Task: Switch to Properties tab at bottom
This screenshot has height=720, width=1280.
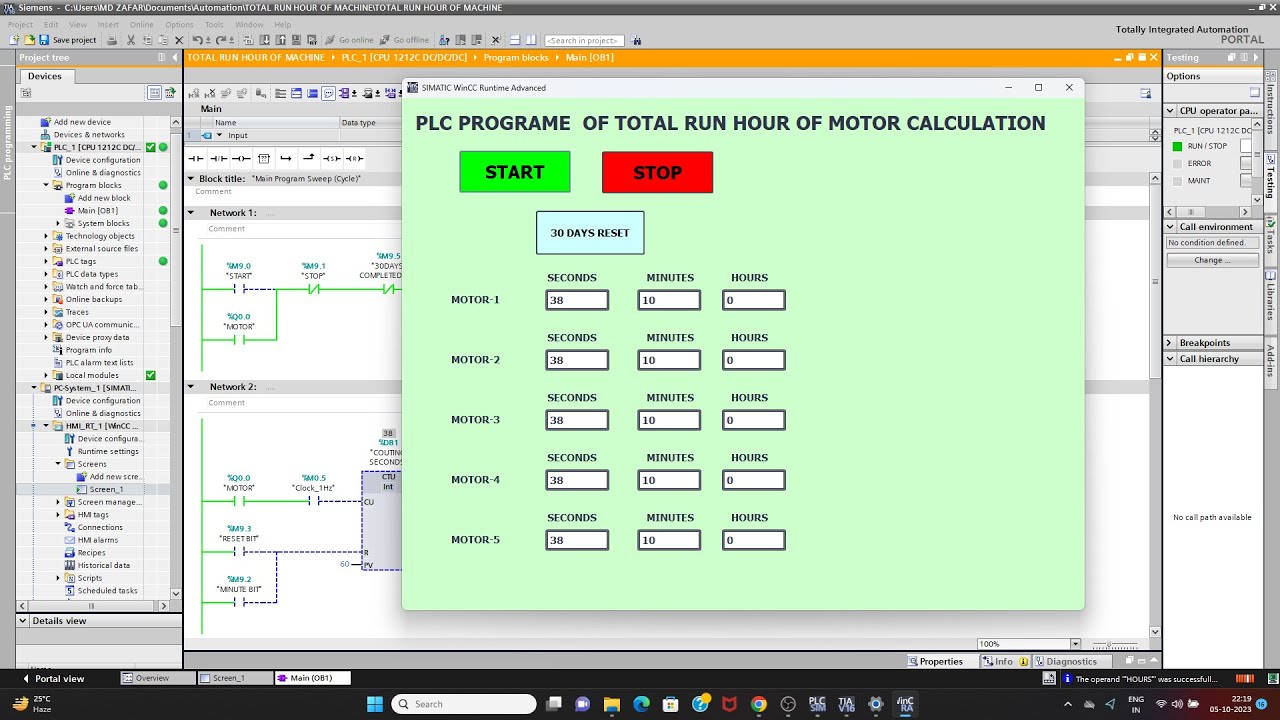Action: pos(934,661)
